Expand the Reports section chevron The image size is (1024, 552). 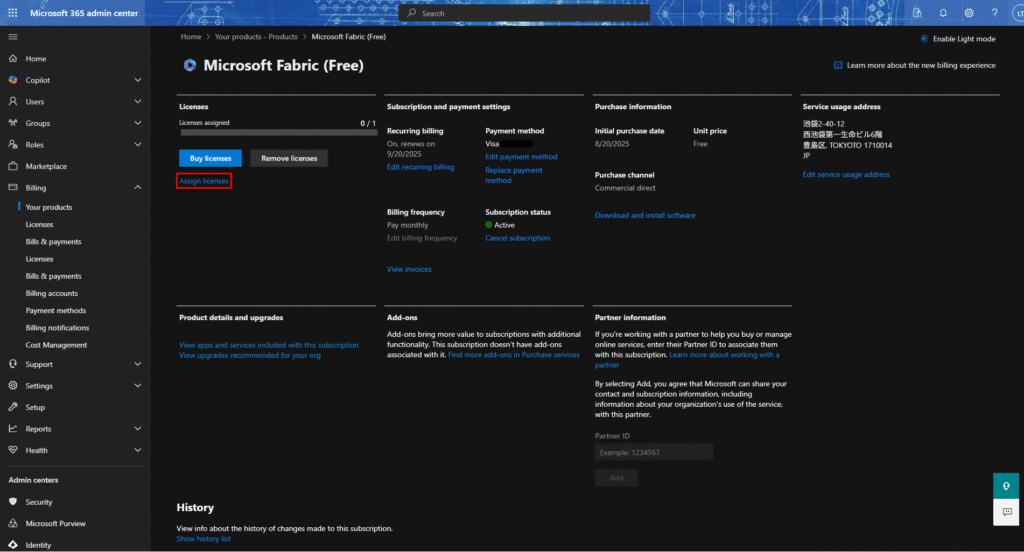click(x=138, y=429)
